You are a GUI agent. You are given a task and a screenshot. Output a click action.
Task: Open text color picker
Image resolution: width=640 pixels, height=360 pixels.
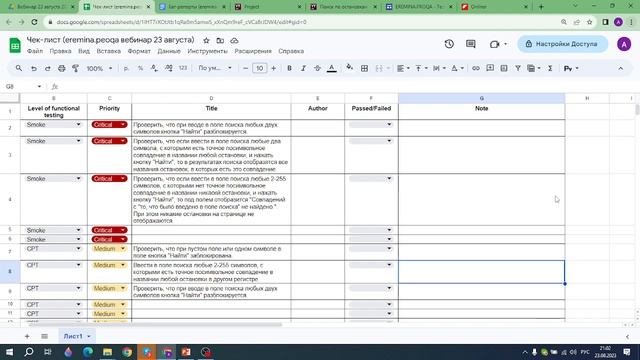[332, 69]
